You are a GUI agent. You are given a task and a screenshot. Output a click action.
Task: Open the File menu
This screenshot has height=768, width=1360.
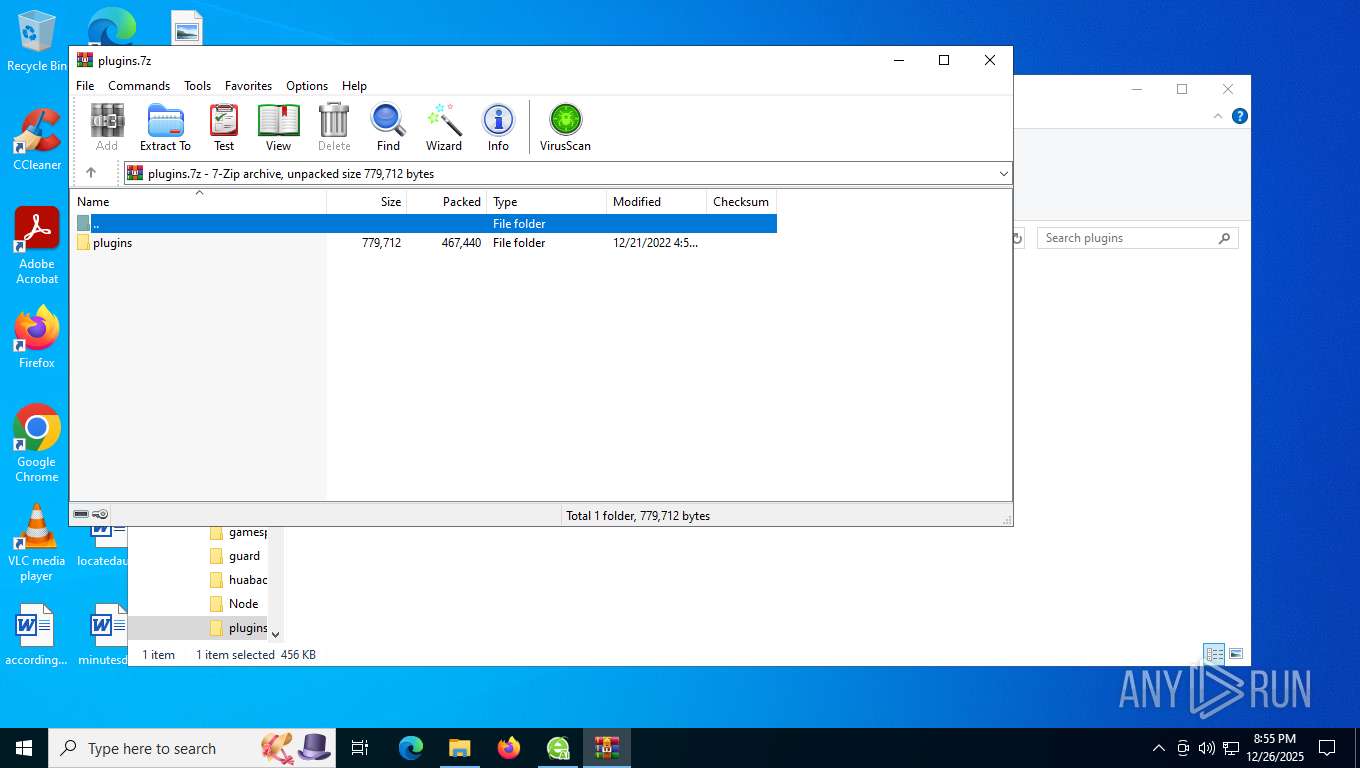(x=85, y=86)
